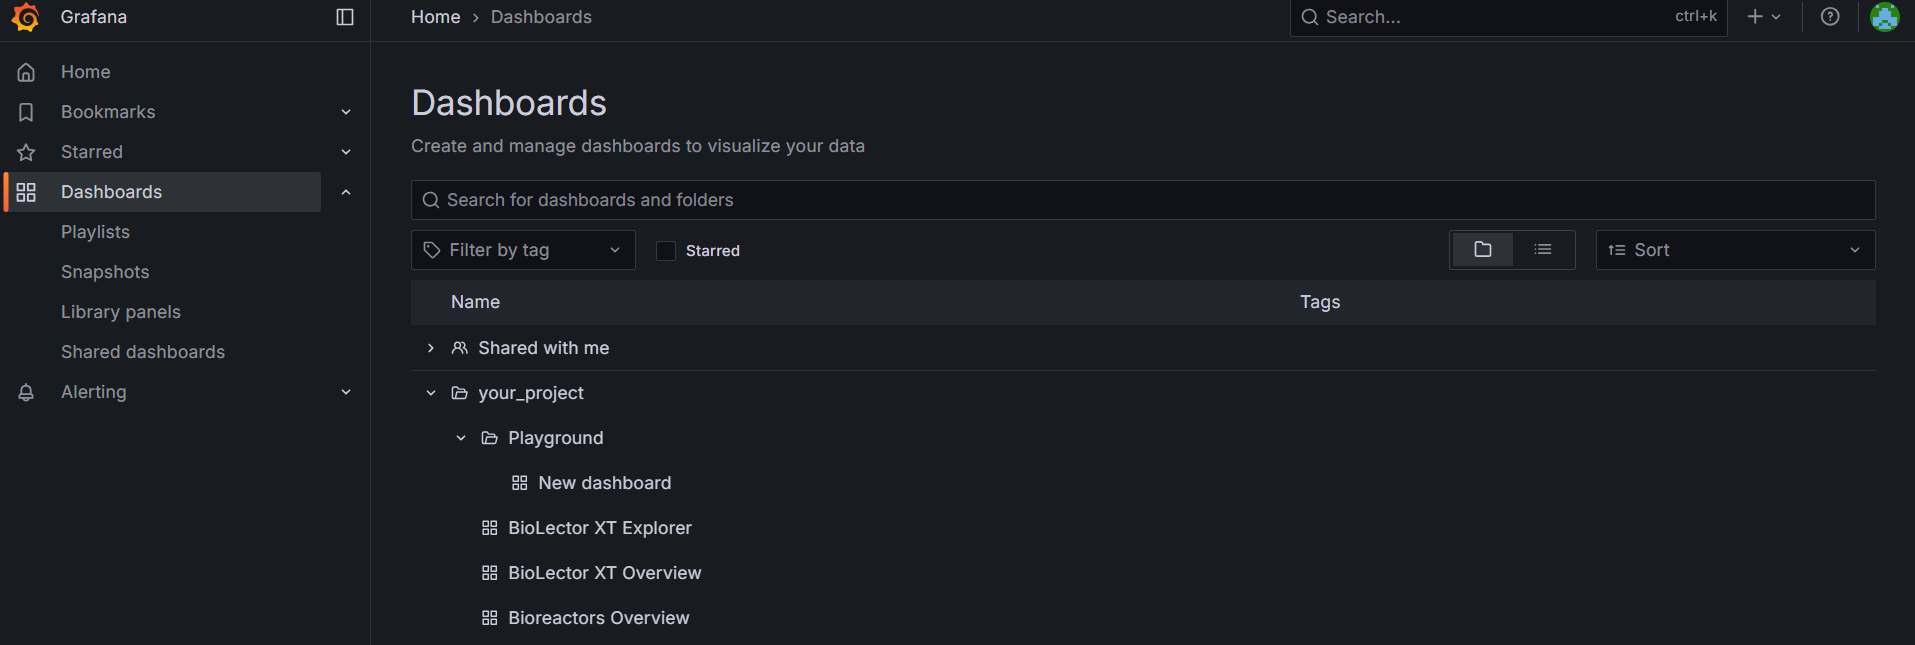Screen dimensions: 1915x645
Task: Open Playlists in the sidebar
Action: (x=95, y=232)
